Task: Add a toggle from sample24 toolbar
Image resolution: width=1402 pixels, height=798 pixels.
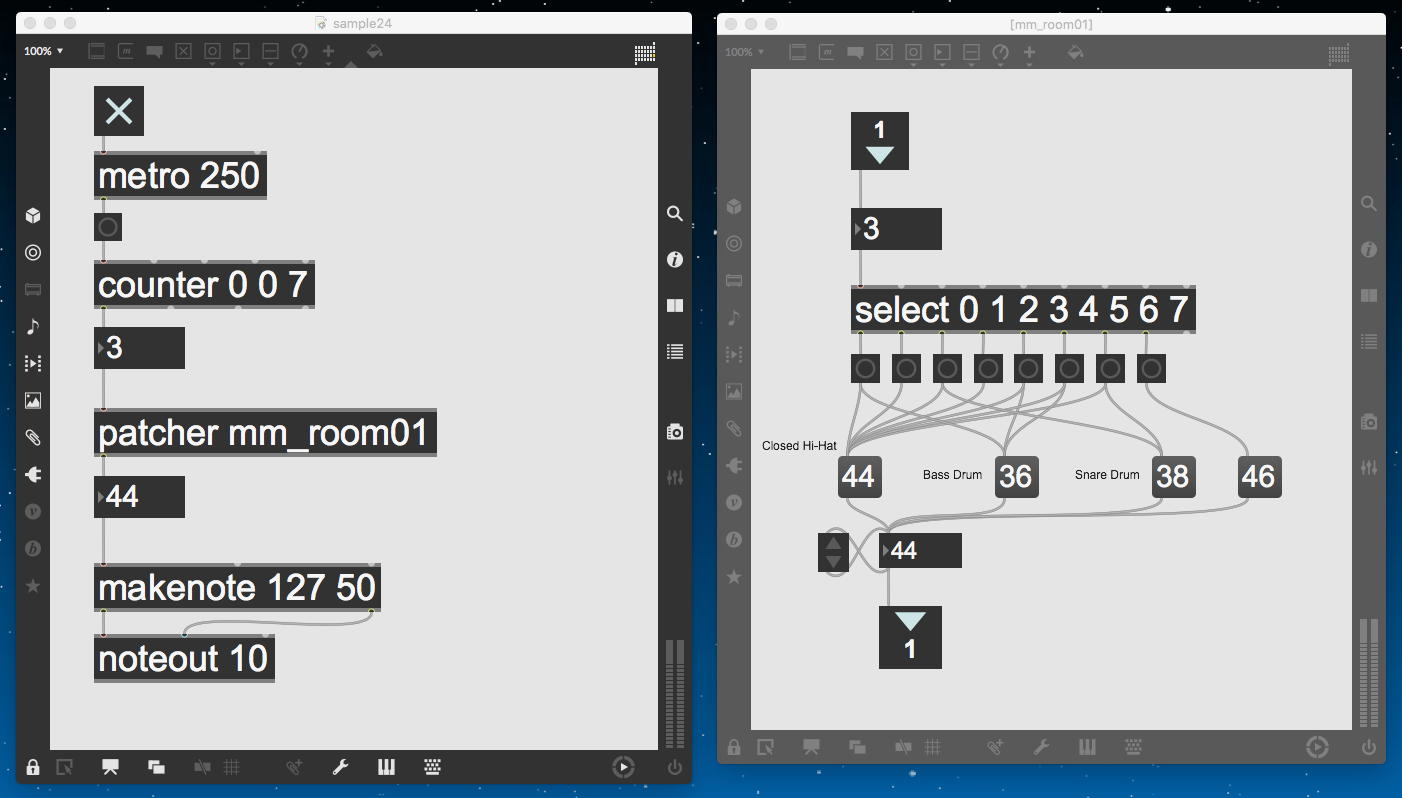Action: point(183,51)
